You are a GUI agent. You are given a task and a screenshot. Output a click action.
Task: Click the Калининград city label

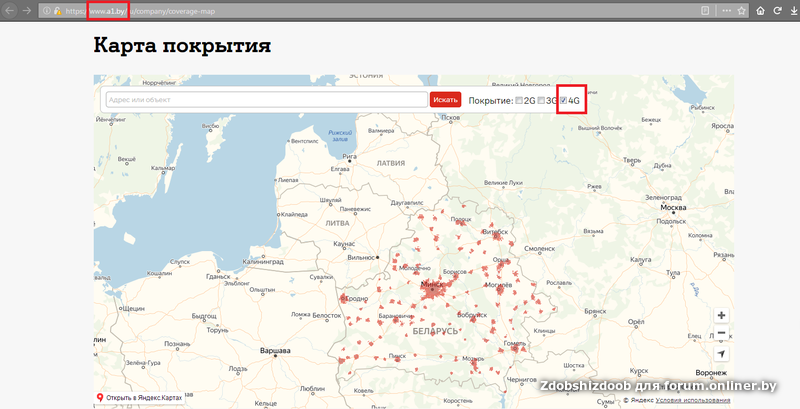click(261, 263)
